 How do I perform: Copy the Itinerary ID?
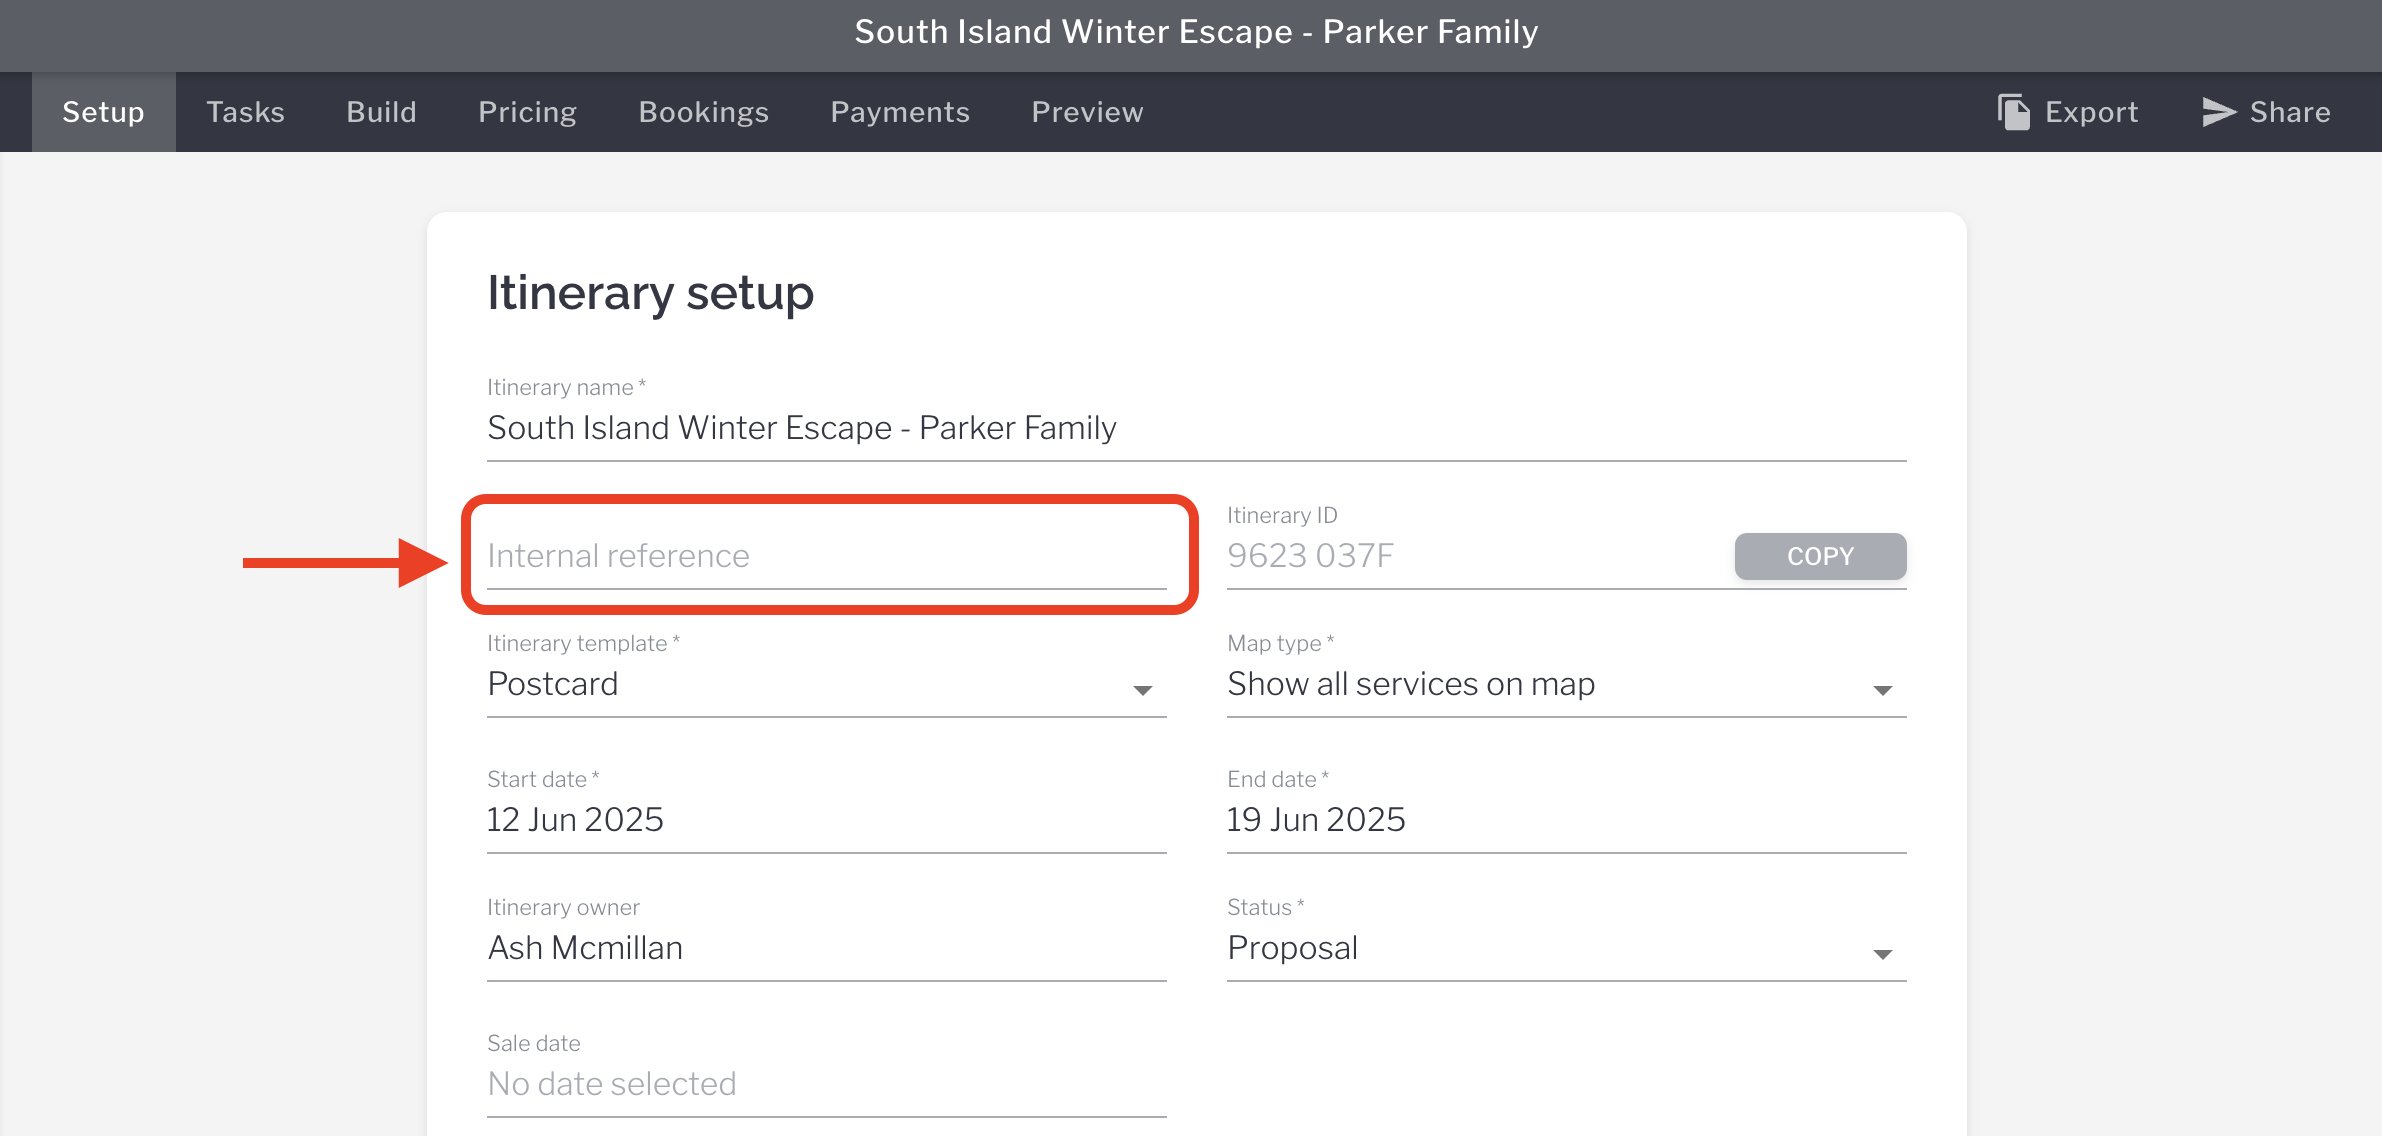pyautogui.click(x=1819, y=556)
